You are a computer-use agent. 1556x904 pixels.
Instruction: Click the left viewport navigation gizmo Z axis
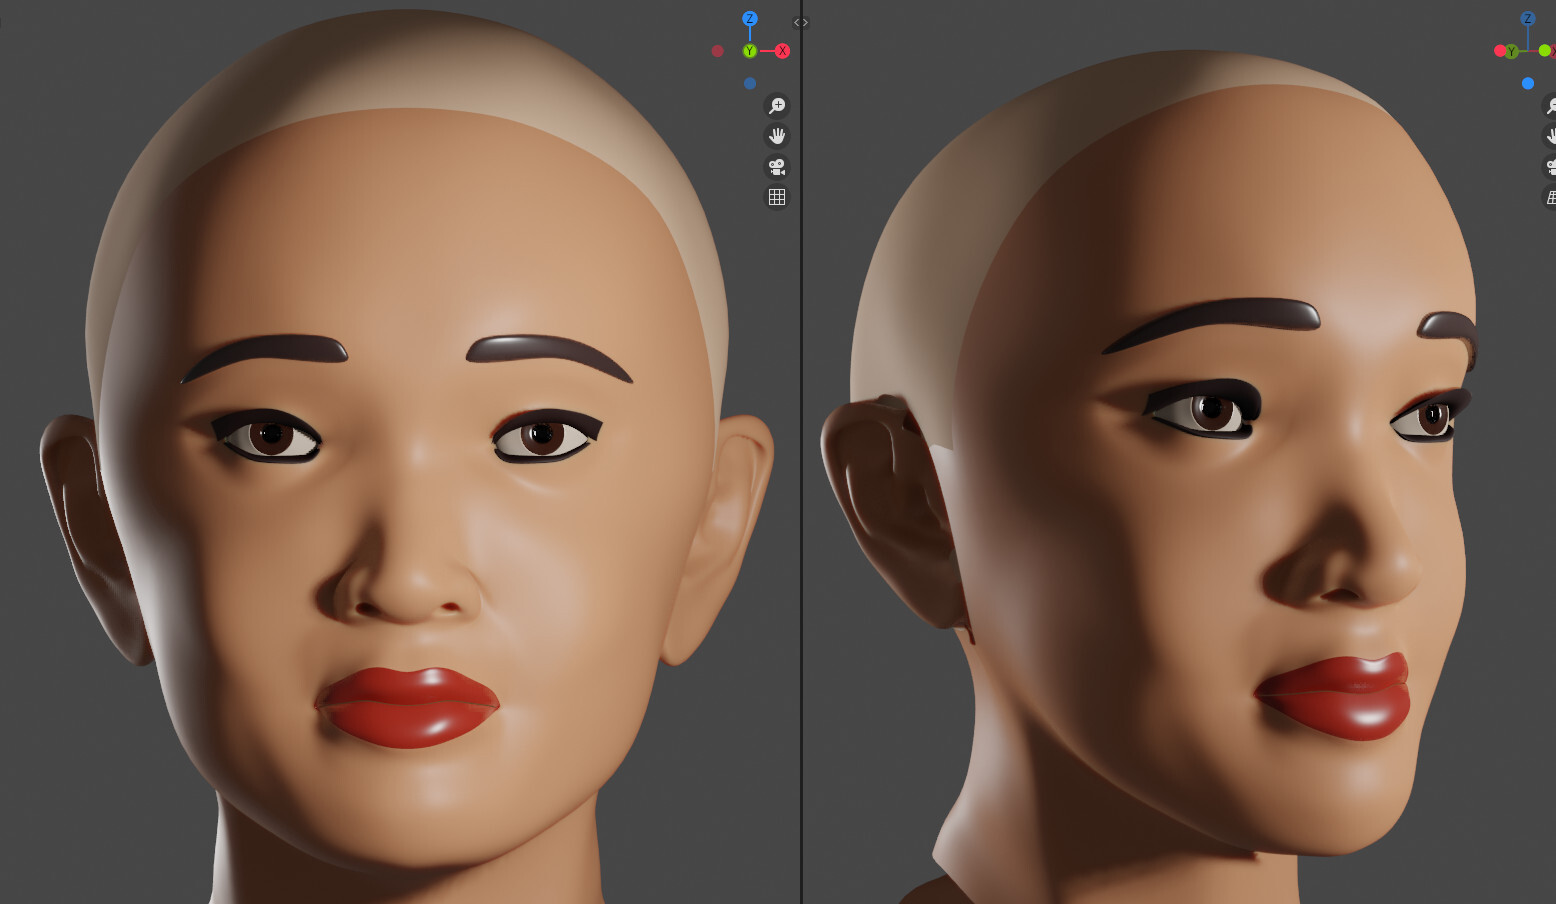(x=749, y=18)
